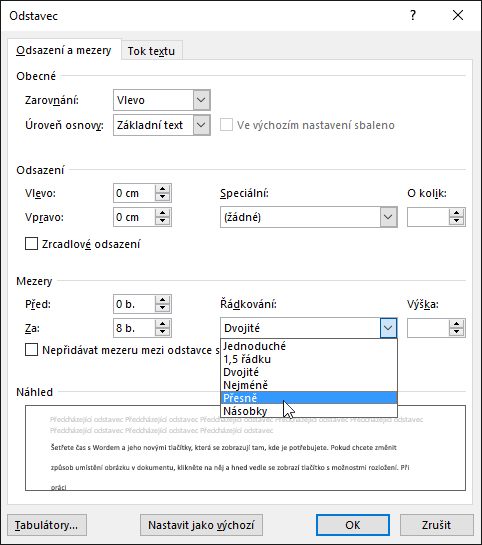The width and height of the screenshot is (482, 545).
Task: Decrease the Vlevo indent value
Action: tap(162, 197)
